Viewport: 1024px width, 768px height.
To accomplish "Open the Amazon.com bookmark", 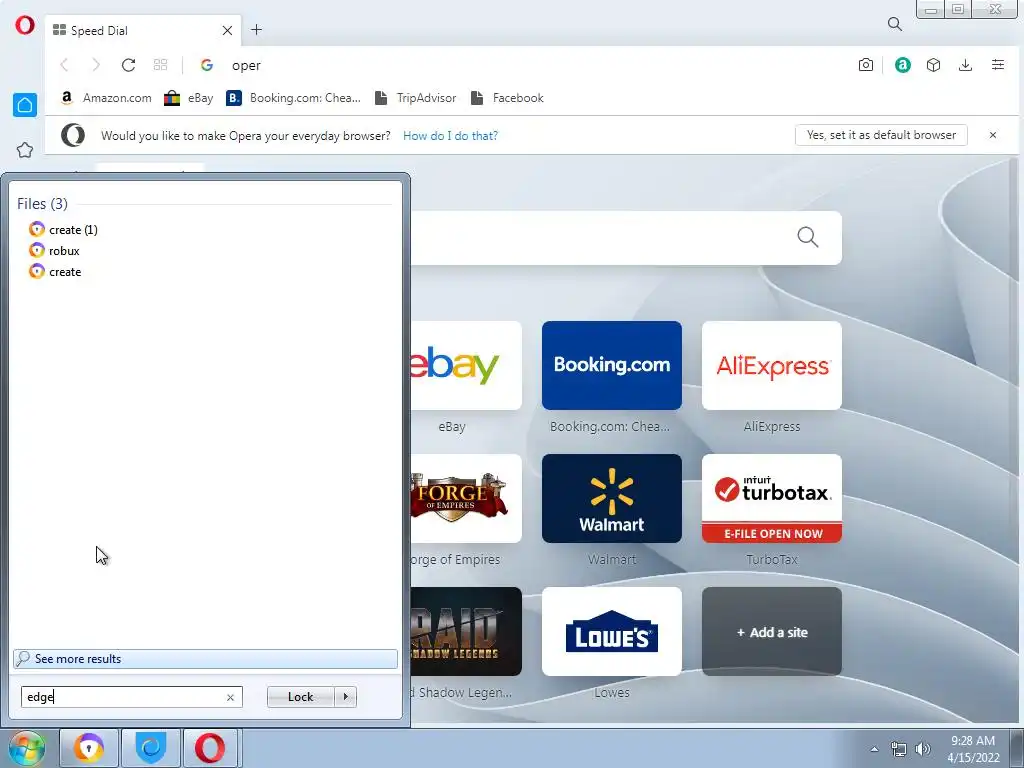I will point(106,98).
